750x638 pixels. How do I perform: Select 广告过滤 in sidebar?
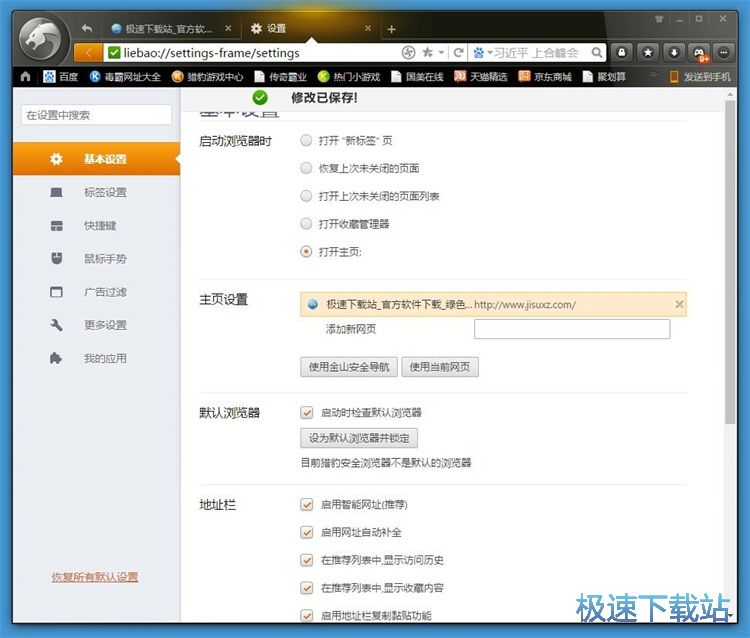(x=97, y=292)
